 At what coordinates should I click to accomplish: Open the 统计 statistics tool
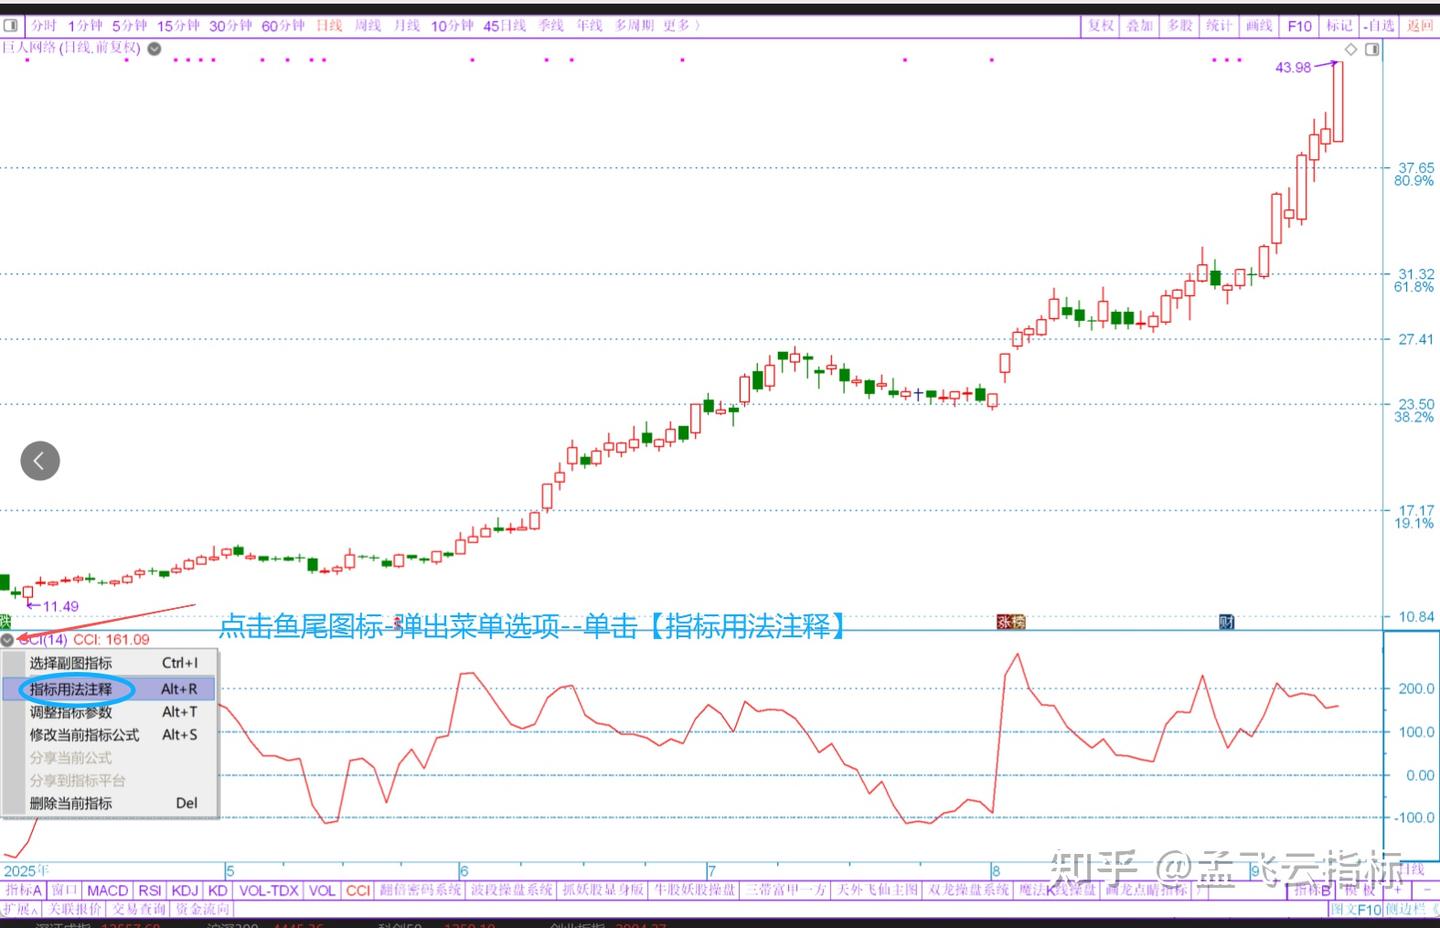[1219, 26]
